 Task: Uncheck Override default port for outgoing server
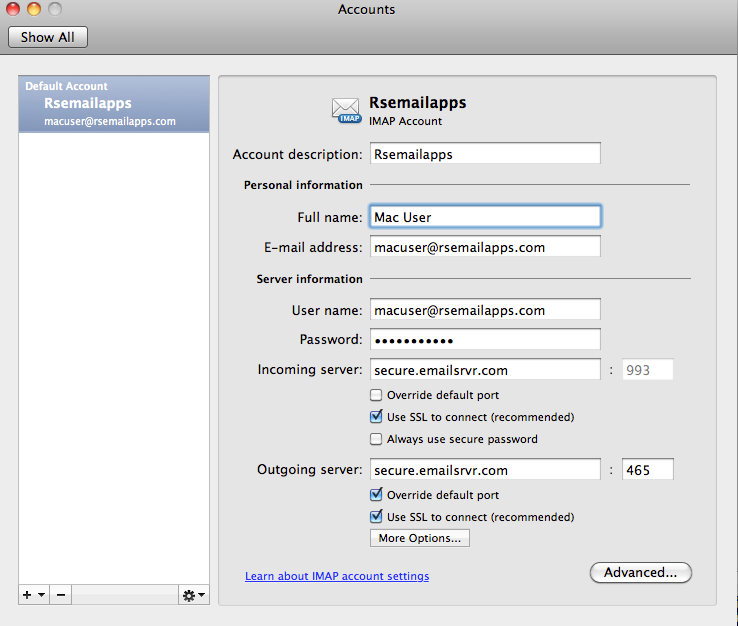[376, 495]
